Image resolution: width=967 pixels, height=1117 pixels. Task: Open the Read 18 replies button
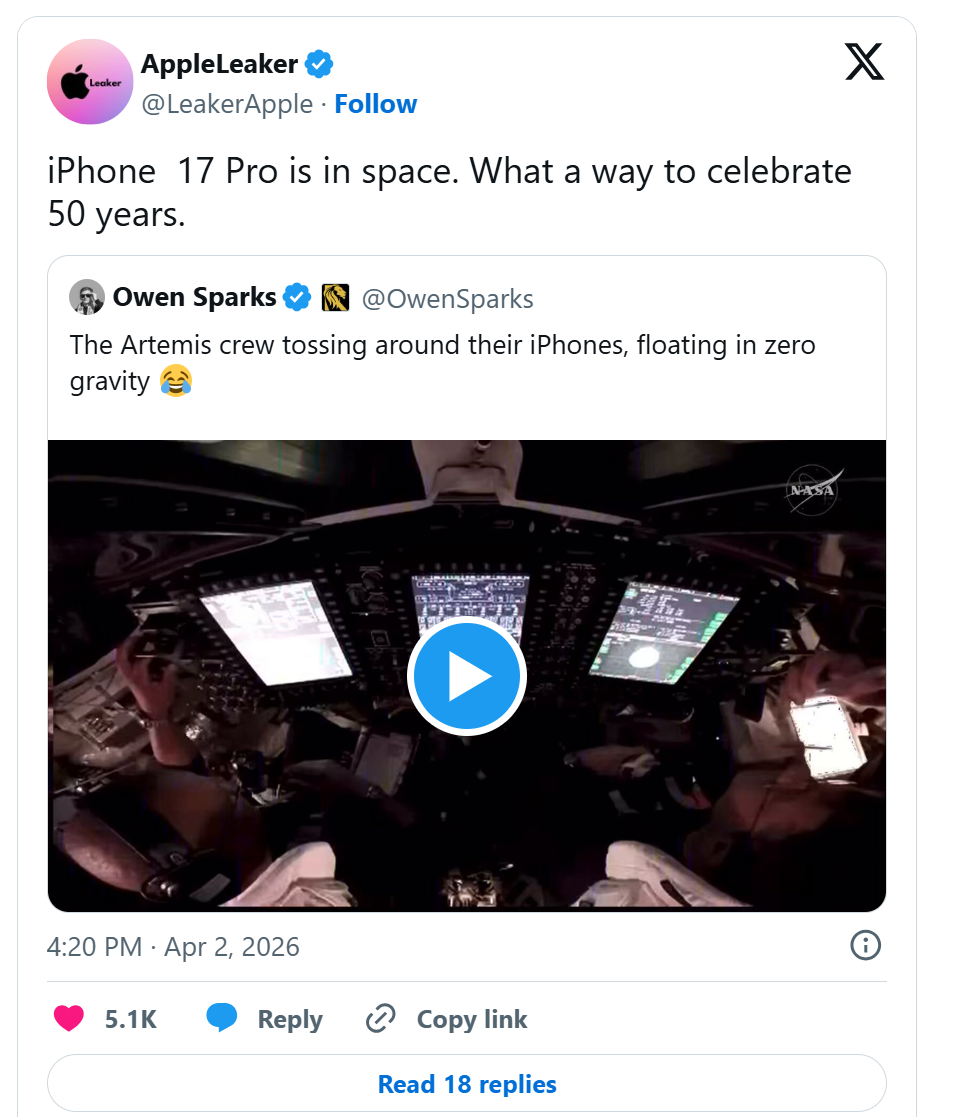pyautogui.click(x=467, y=1084)
